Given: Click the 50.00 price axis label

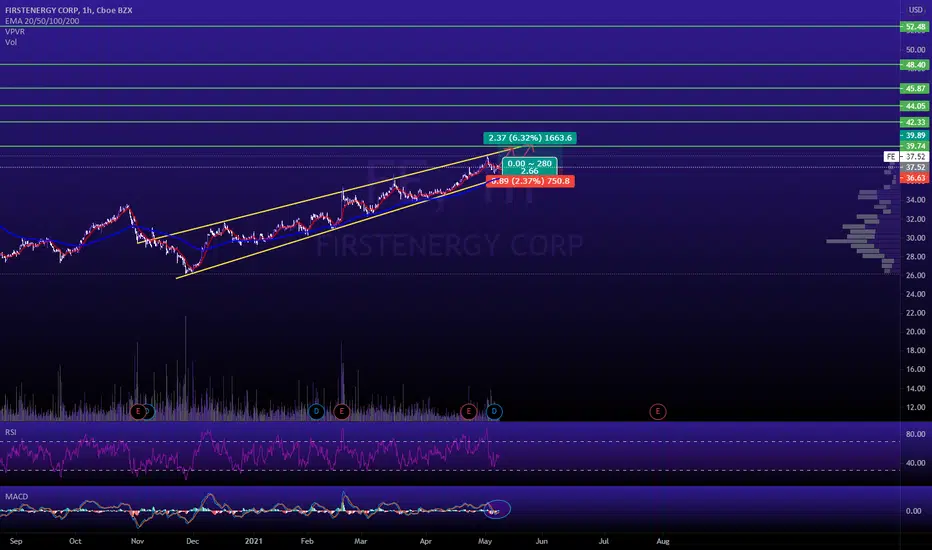Looking at the screenshot, I should coord(915,49).
